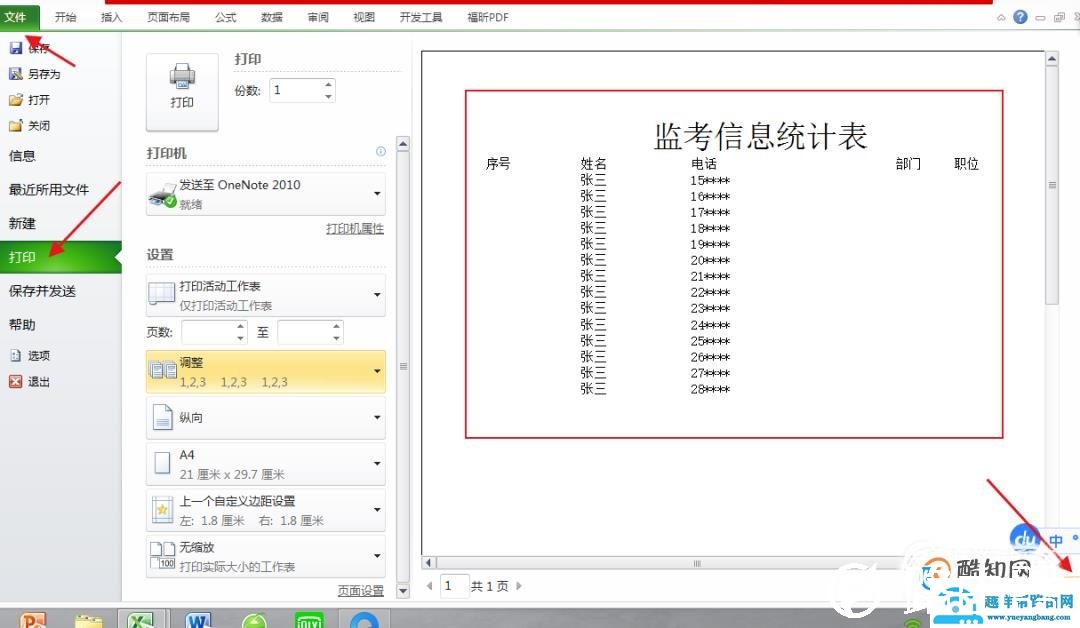The width and height of the screenshot is (1080, 628).
Task: Click the printer info icon beside 打印机
Action: 381,151
